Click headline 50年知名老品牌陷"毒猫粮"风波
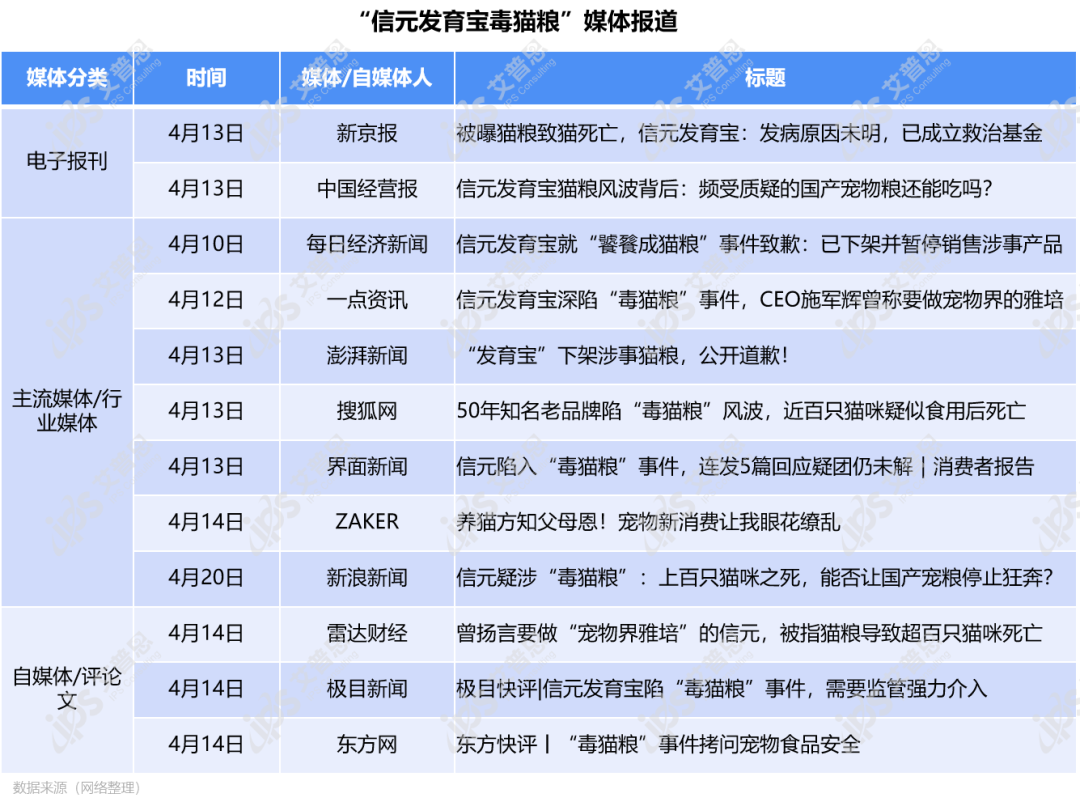 [x=741, y=411]
